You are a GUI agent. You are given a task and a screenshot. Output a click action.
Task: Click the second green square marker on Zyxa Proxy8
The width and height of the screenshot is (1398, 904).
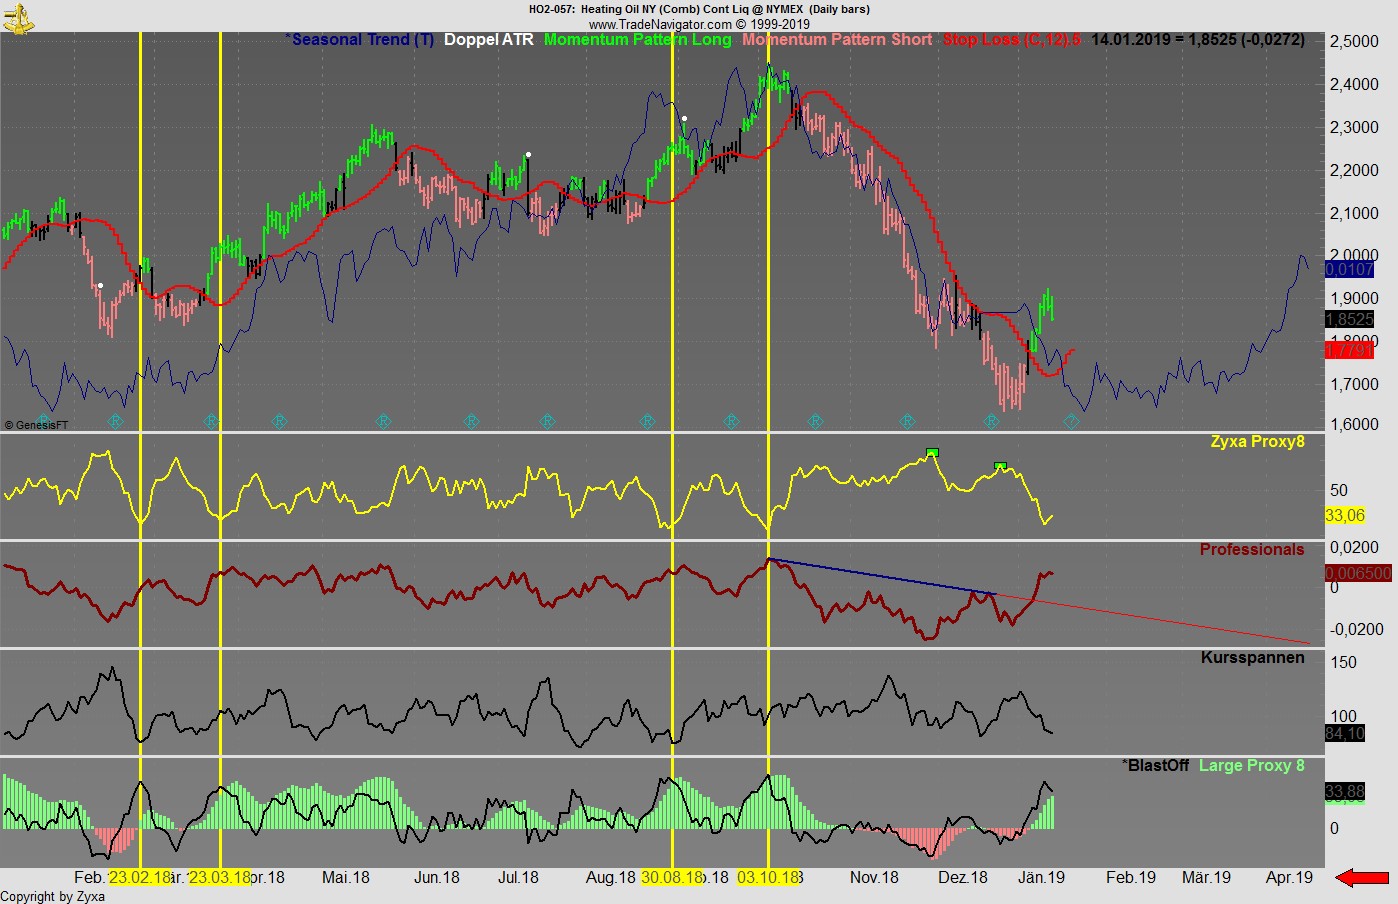1000,466
